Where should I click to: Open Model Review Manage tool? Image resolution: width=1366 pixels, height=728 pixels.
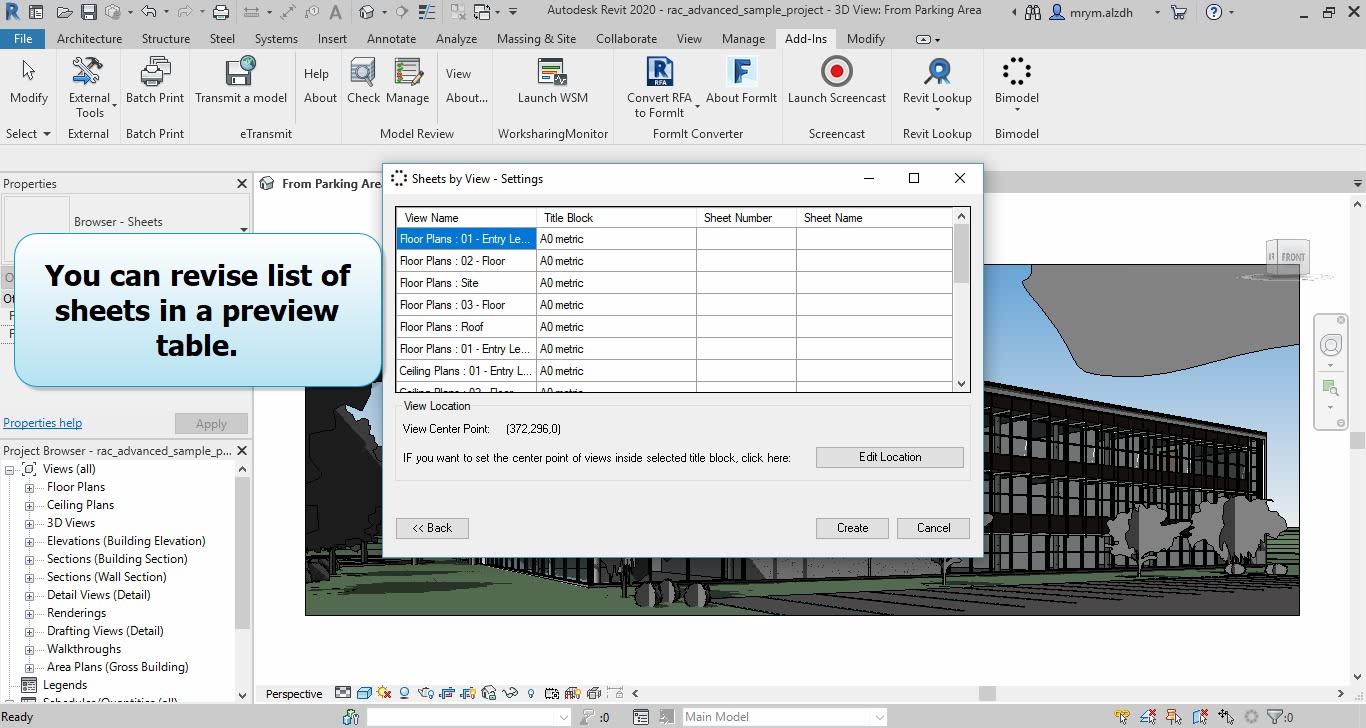click(407, 73)
